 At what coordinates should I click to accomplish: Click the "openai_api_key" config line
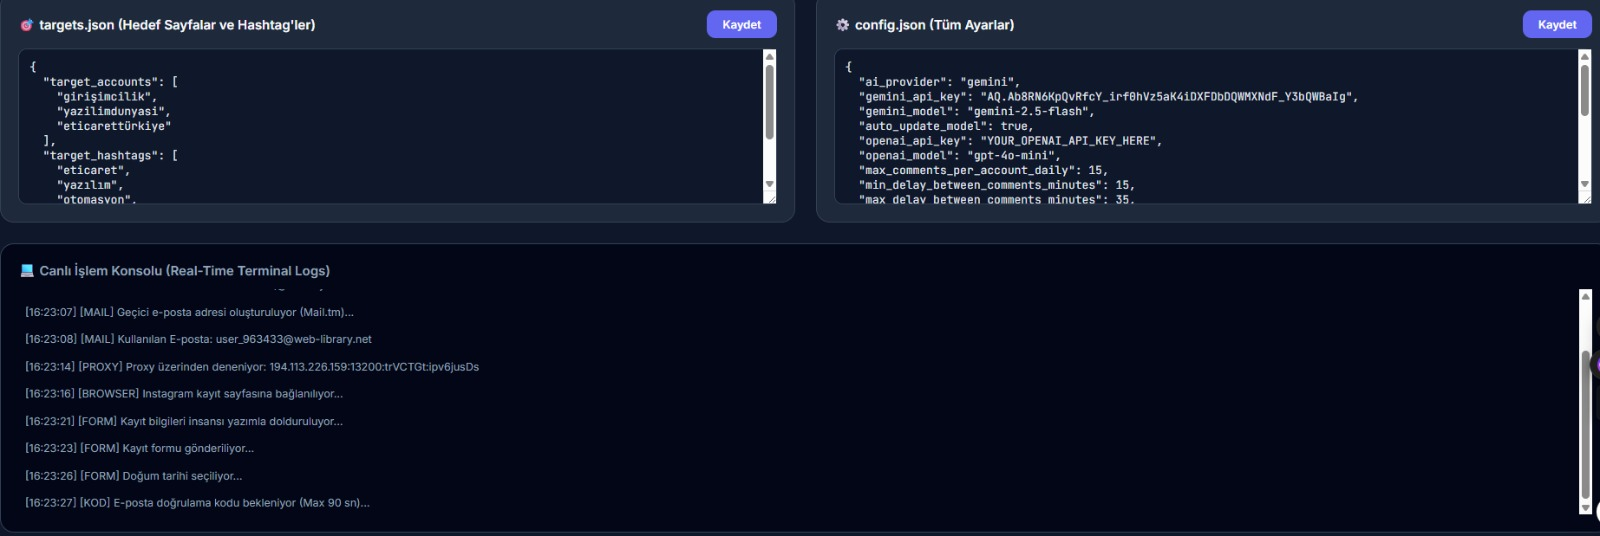(x=1010, y=141)
